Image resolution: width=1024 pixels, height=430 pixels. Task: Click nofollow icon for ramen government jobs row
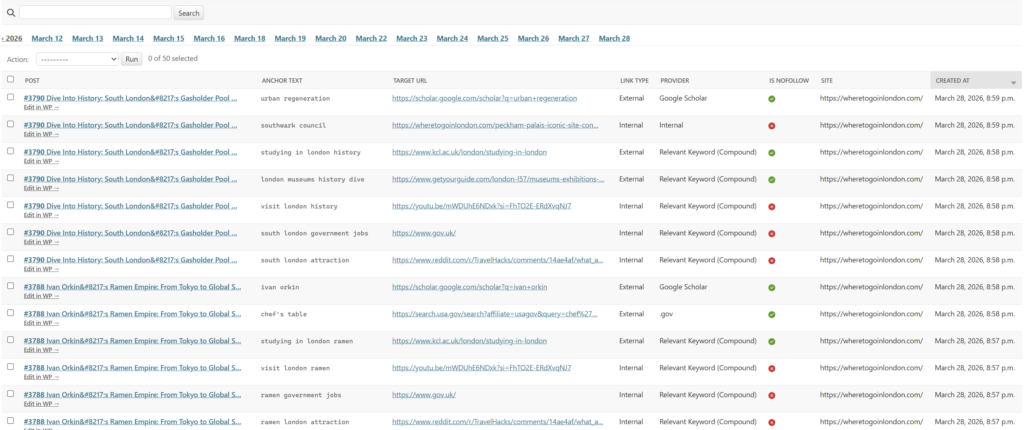[x=771, y=395]
